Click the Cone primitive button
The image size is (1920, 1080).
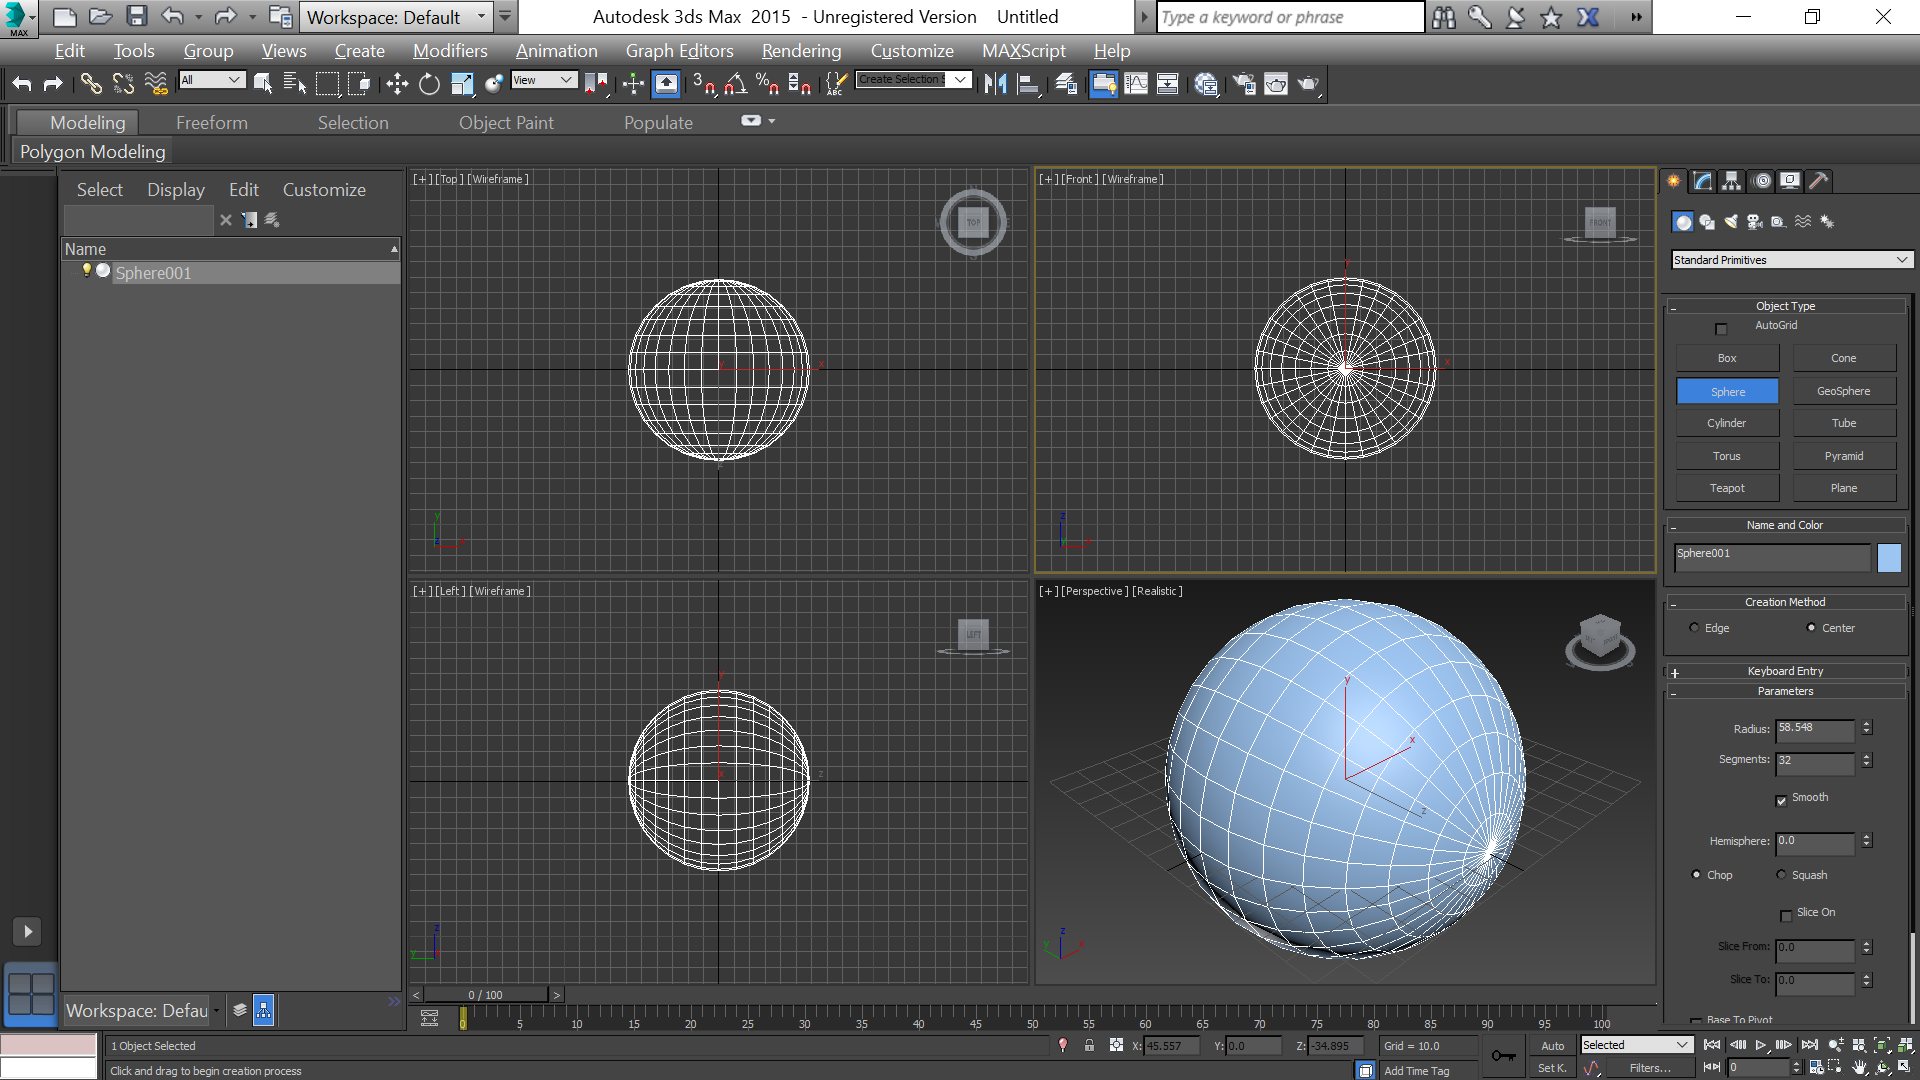1842,357
